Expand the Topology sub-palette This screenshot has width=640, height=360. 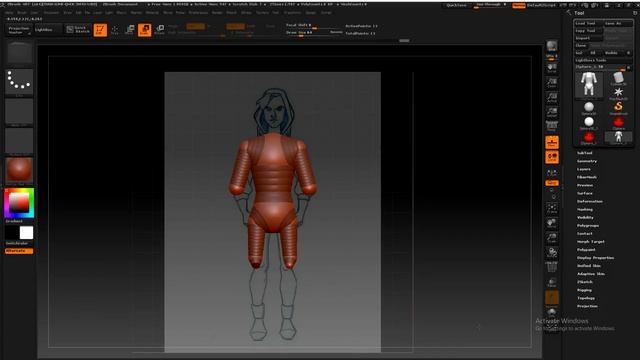click(586, 298)
